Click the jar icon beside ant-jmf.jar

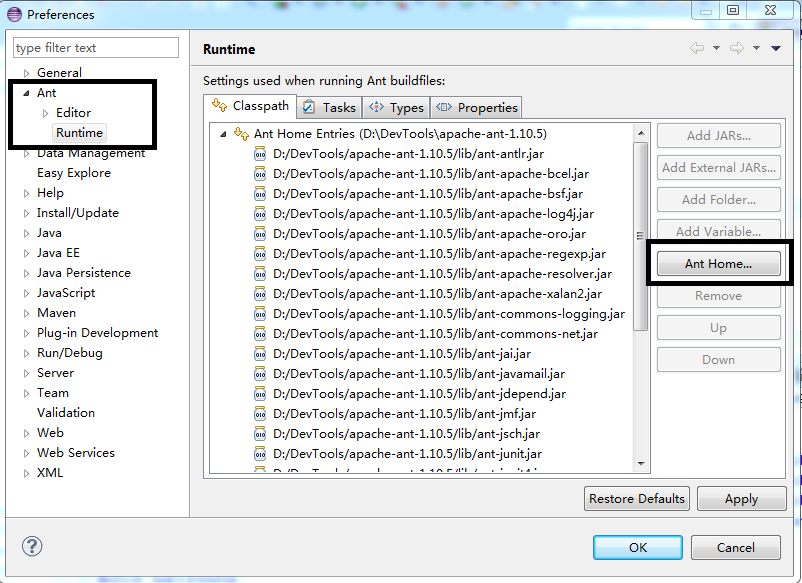260,413
